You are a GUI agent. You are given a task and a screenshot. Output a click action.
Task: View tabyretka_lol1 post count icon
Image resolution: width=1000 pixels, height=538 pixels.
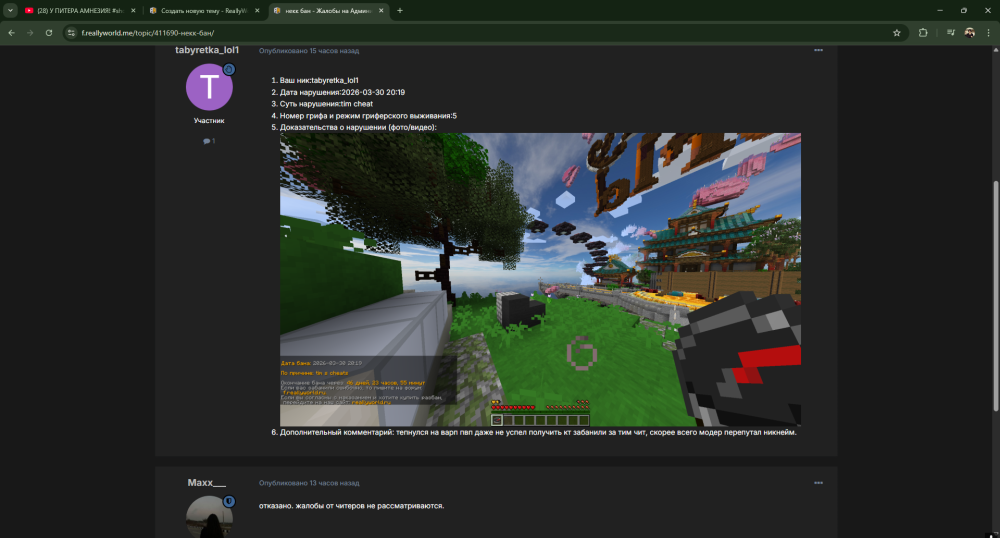pos(209,141)
